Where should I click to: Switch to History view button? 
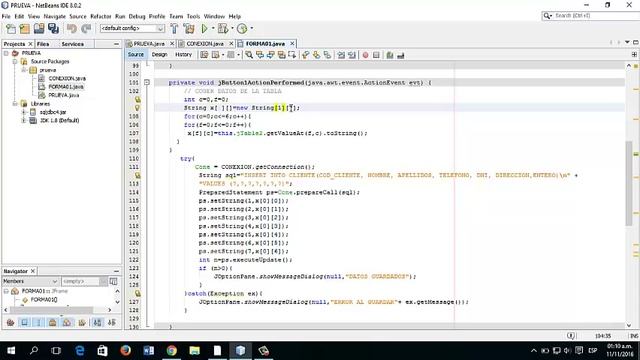tap(183, 55)
